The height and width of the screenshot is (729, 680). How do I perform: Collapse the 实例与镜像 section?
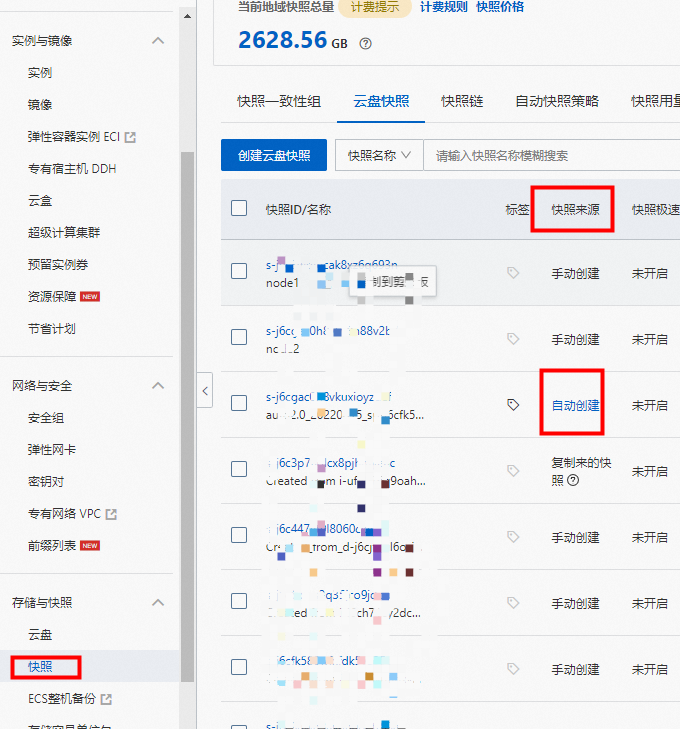tap(158, 41)
